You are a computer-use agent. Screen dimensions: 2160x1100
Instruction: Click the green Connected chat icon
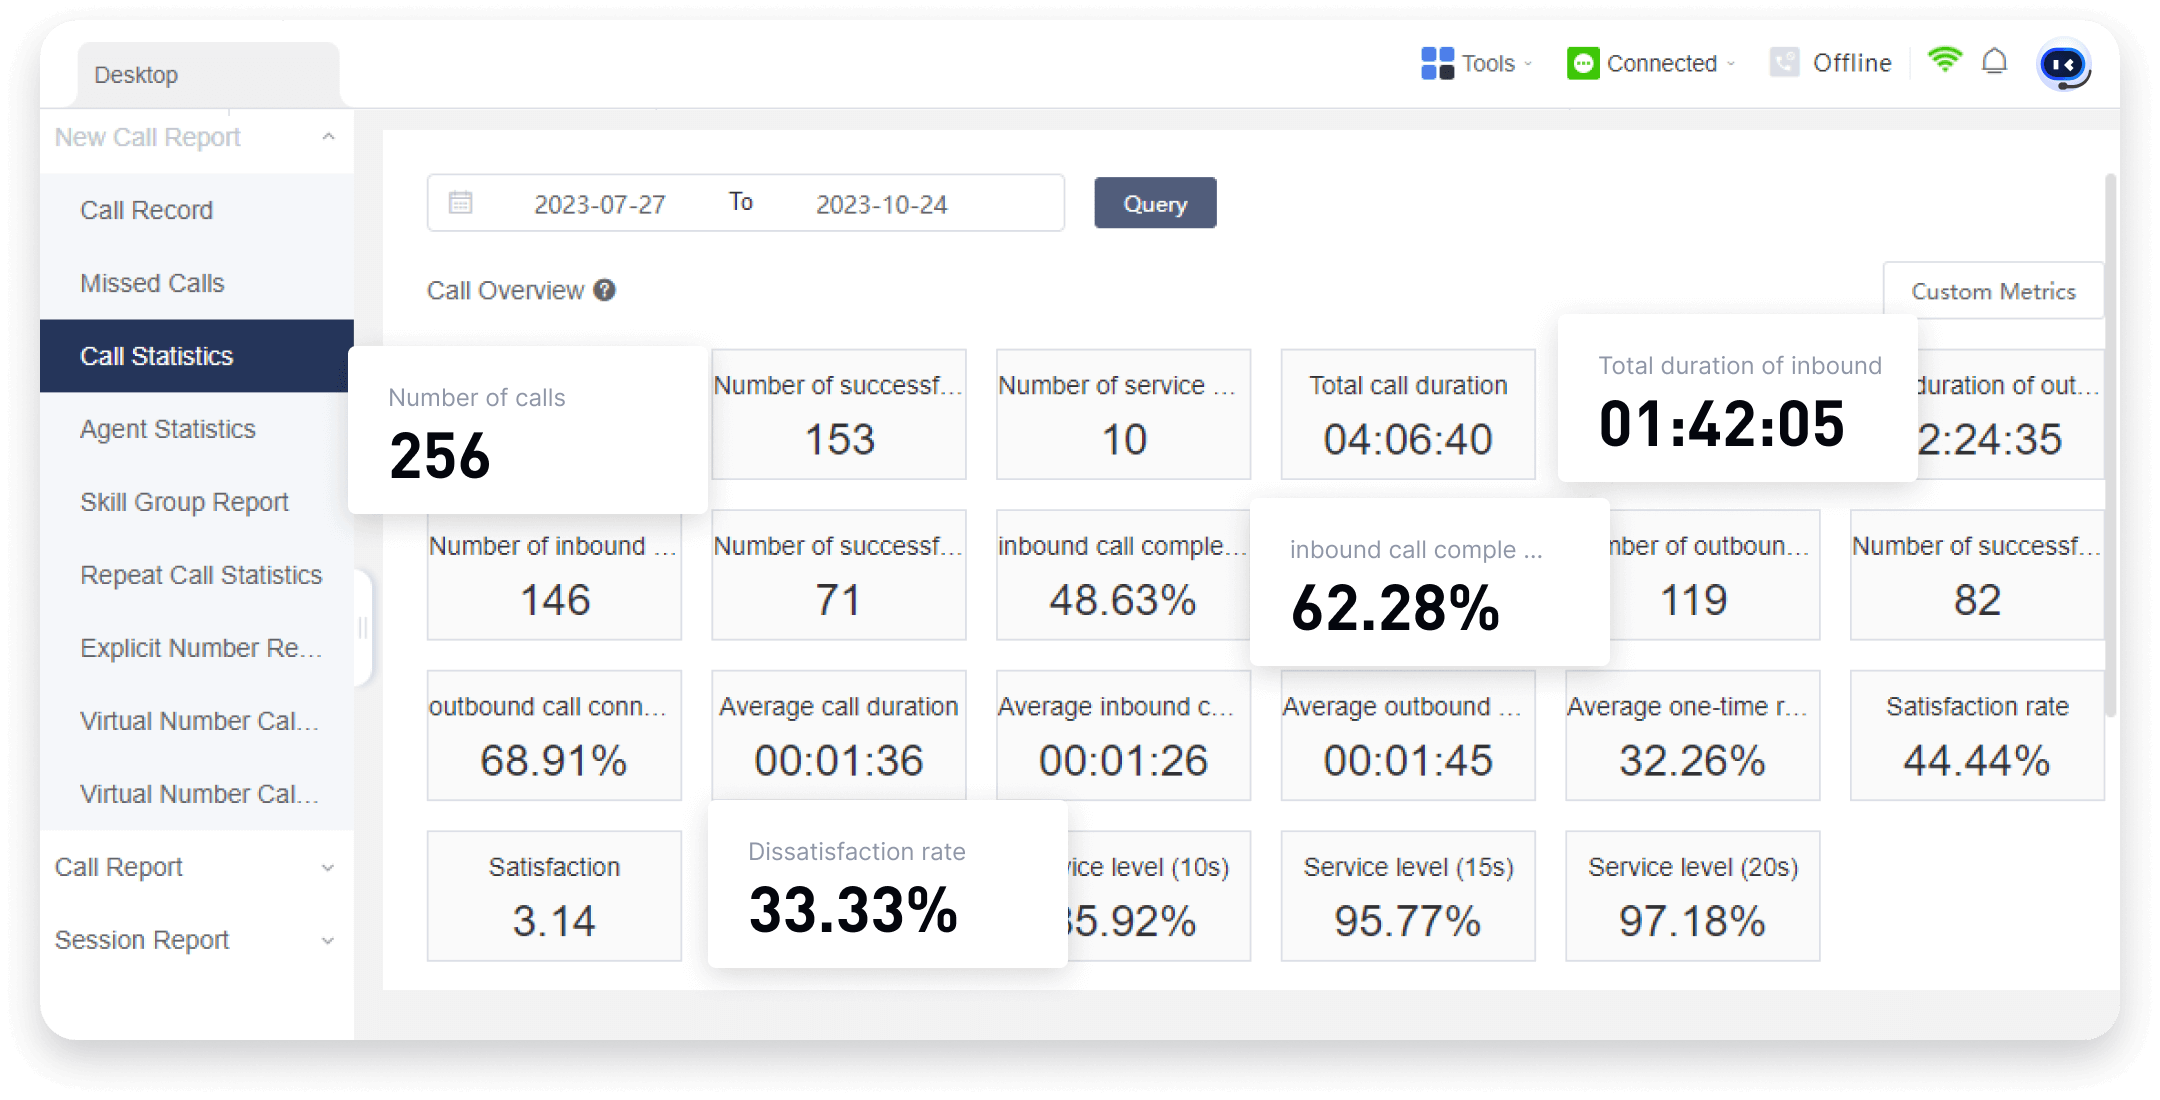click(1583, 63)
